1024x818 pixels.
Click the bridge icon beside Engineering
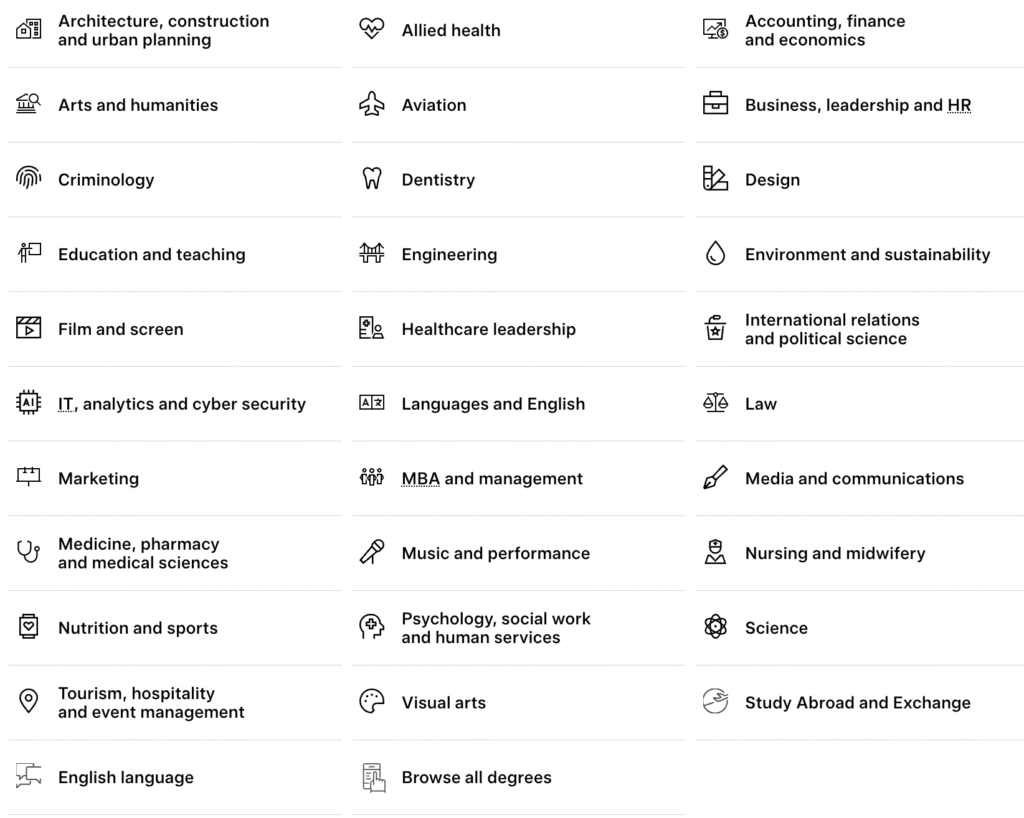371,255
